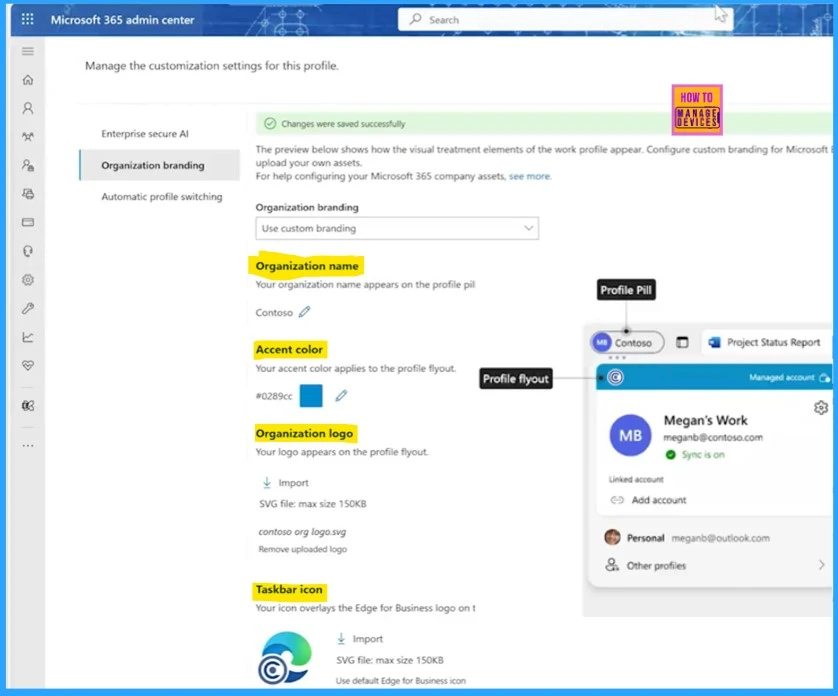Go to Home in left sidebar
The image size is (838, 696).
tap(28, 80)
